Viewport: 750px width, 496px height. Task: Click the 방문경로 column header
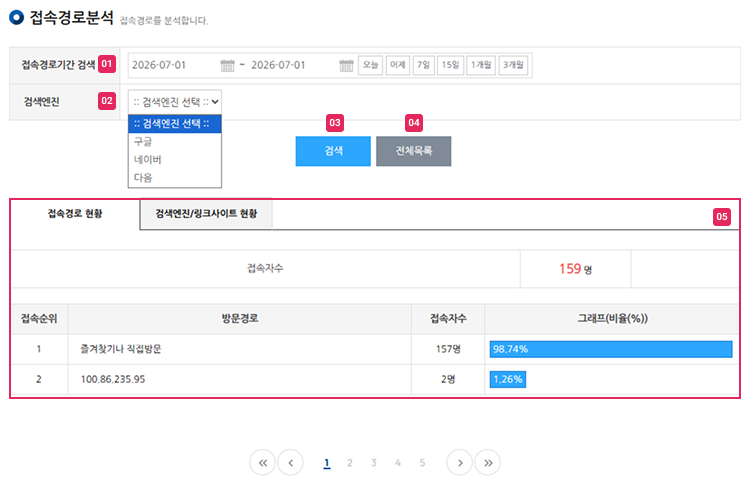tap(240, 319)
